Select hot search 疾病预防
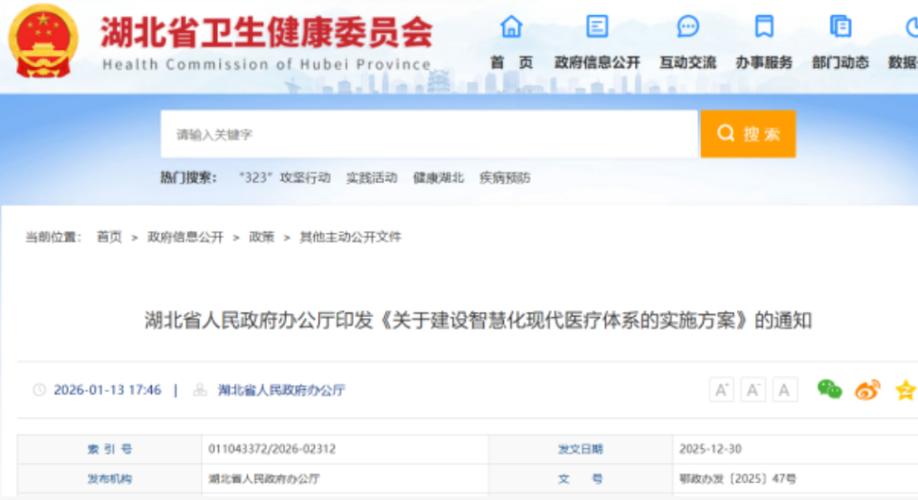This screenshot has height=500, width=918. click(x=505, y=177)
